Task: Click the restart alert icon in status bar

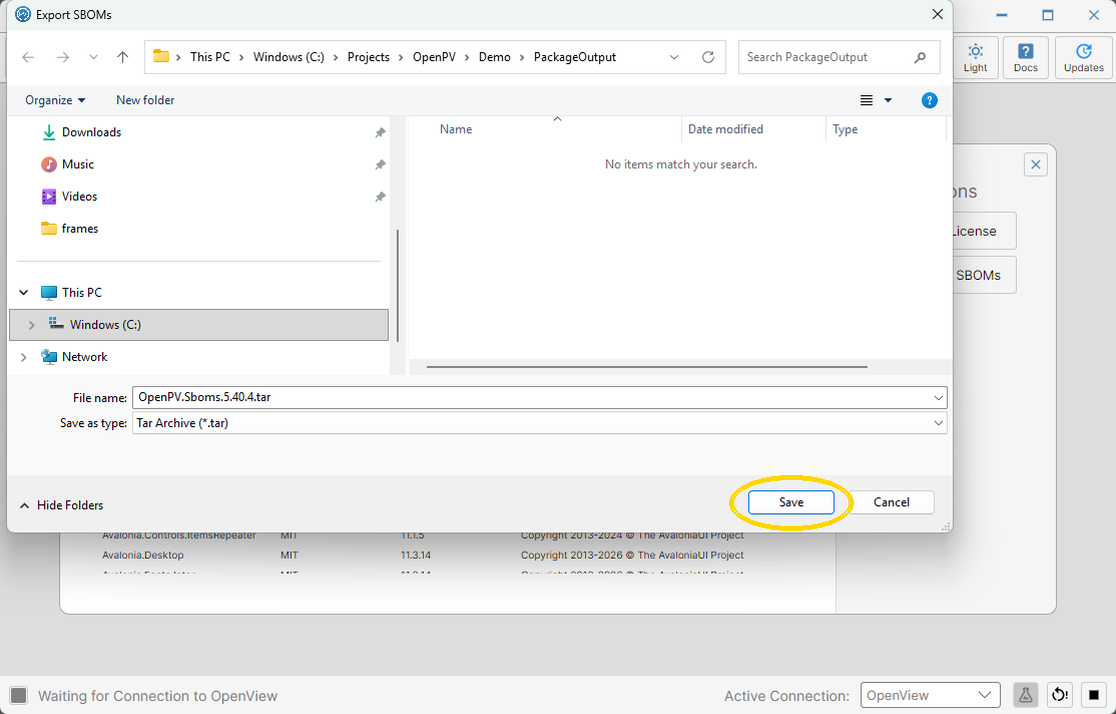Action: coord(1060,695)
